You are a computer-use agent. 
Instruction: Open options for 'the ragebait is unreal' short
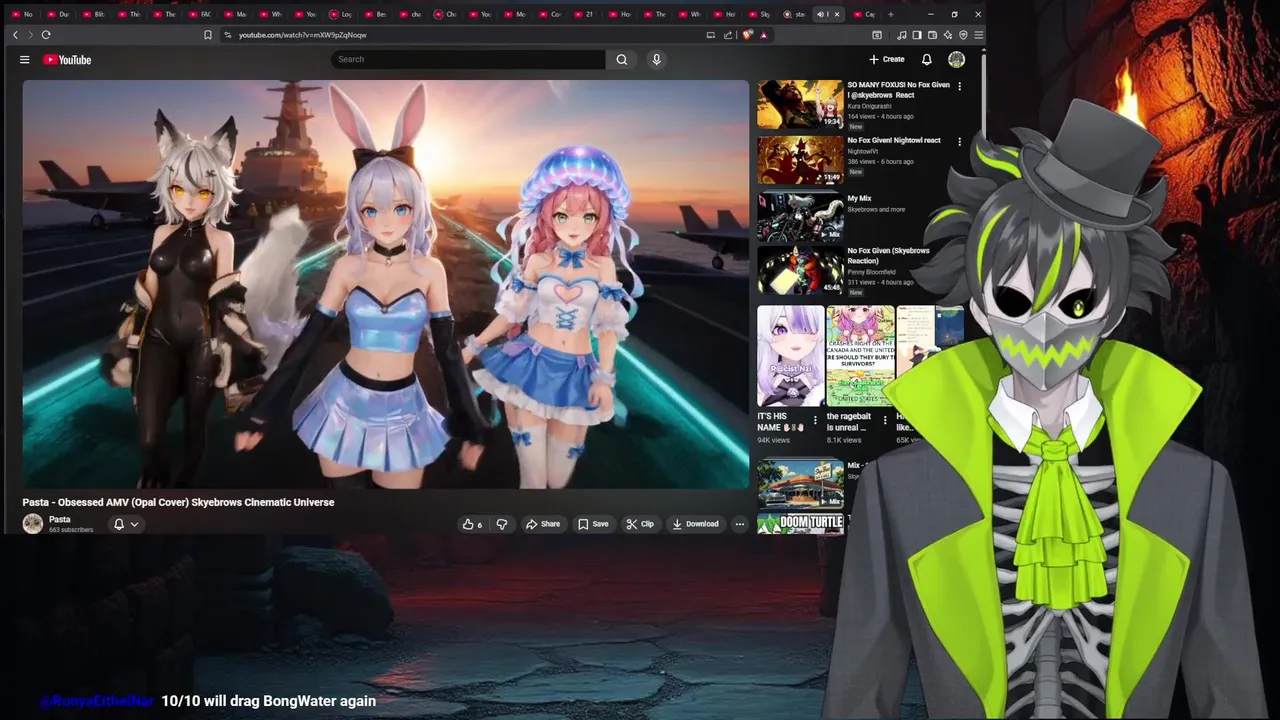[884, 420]
